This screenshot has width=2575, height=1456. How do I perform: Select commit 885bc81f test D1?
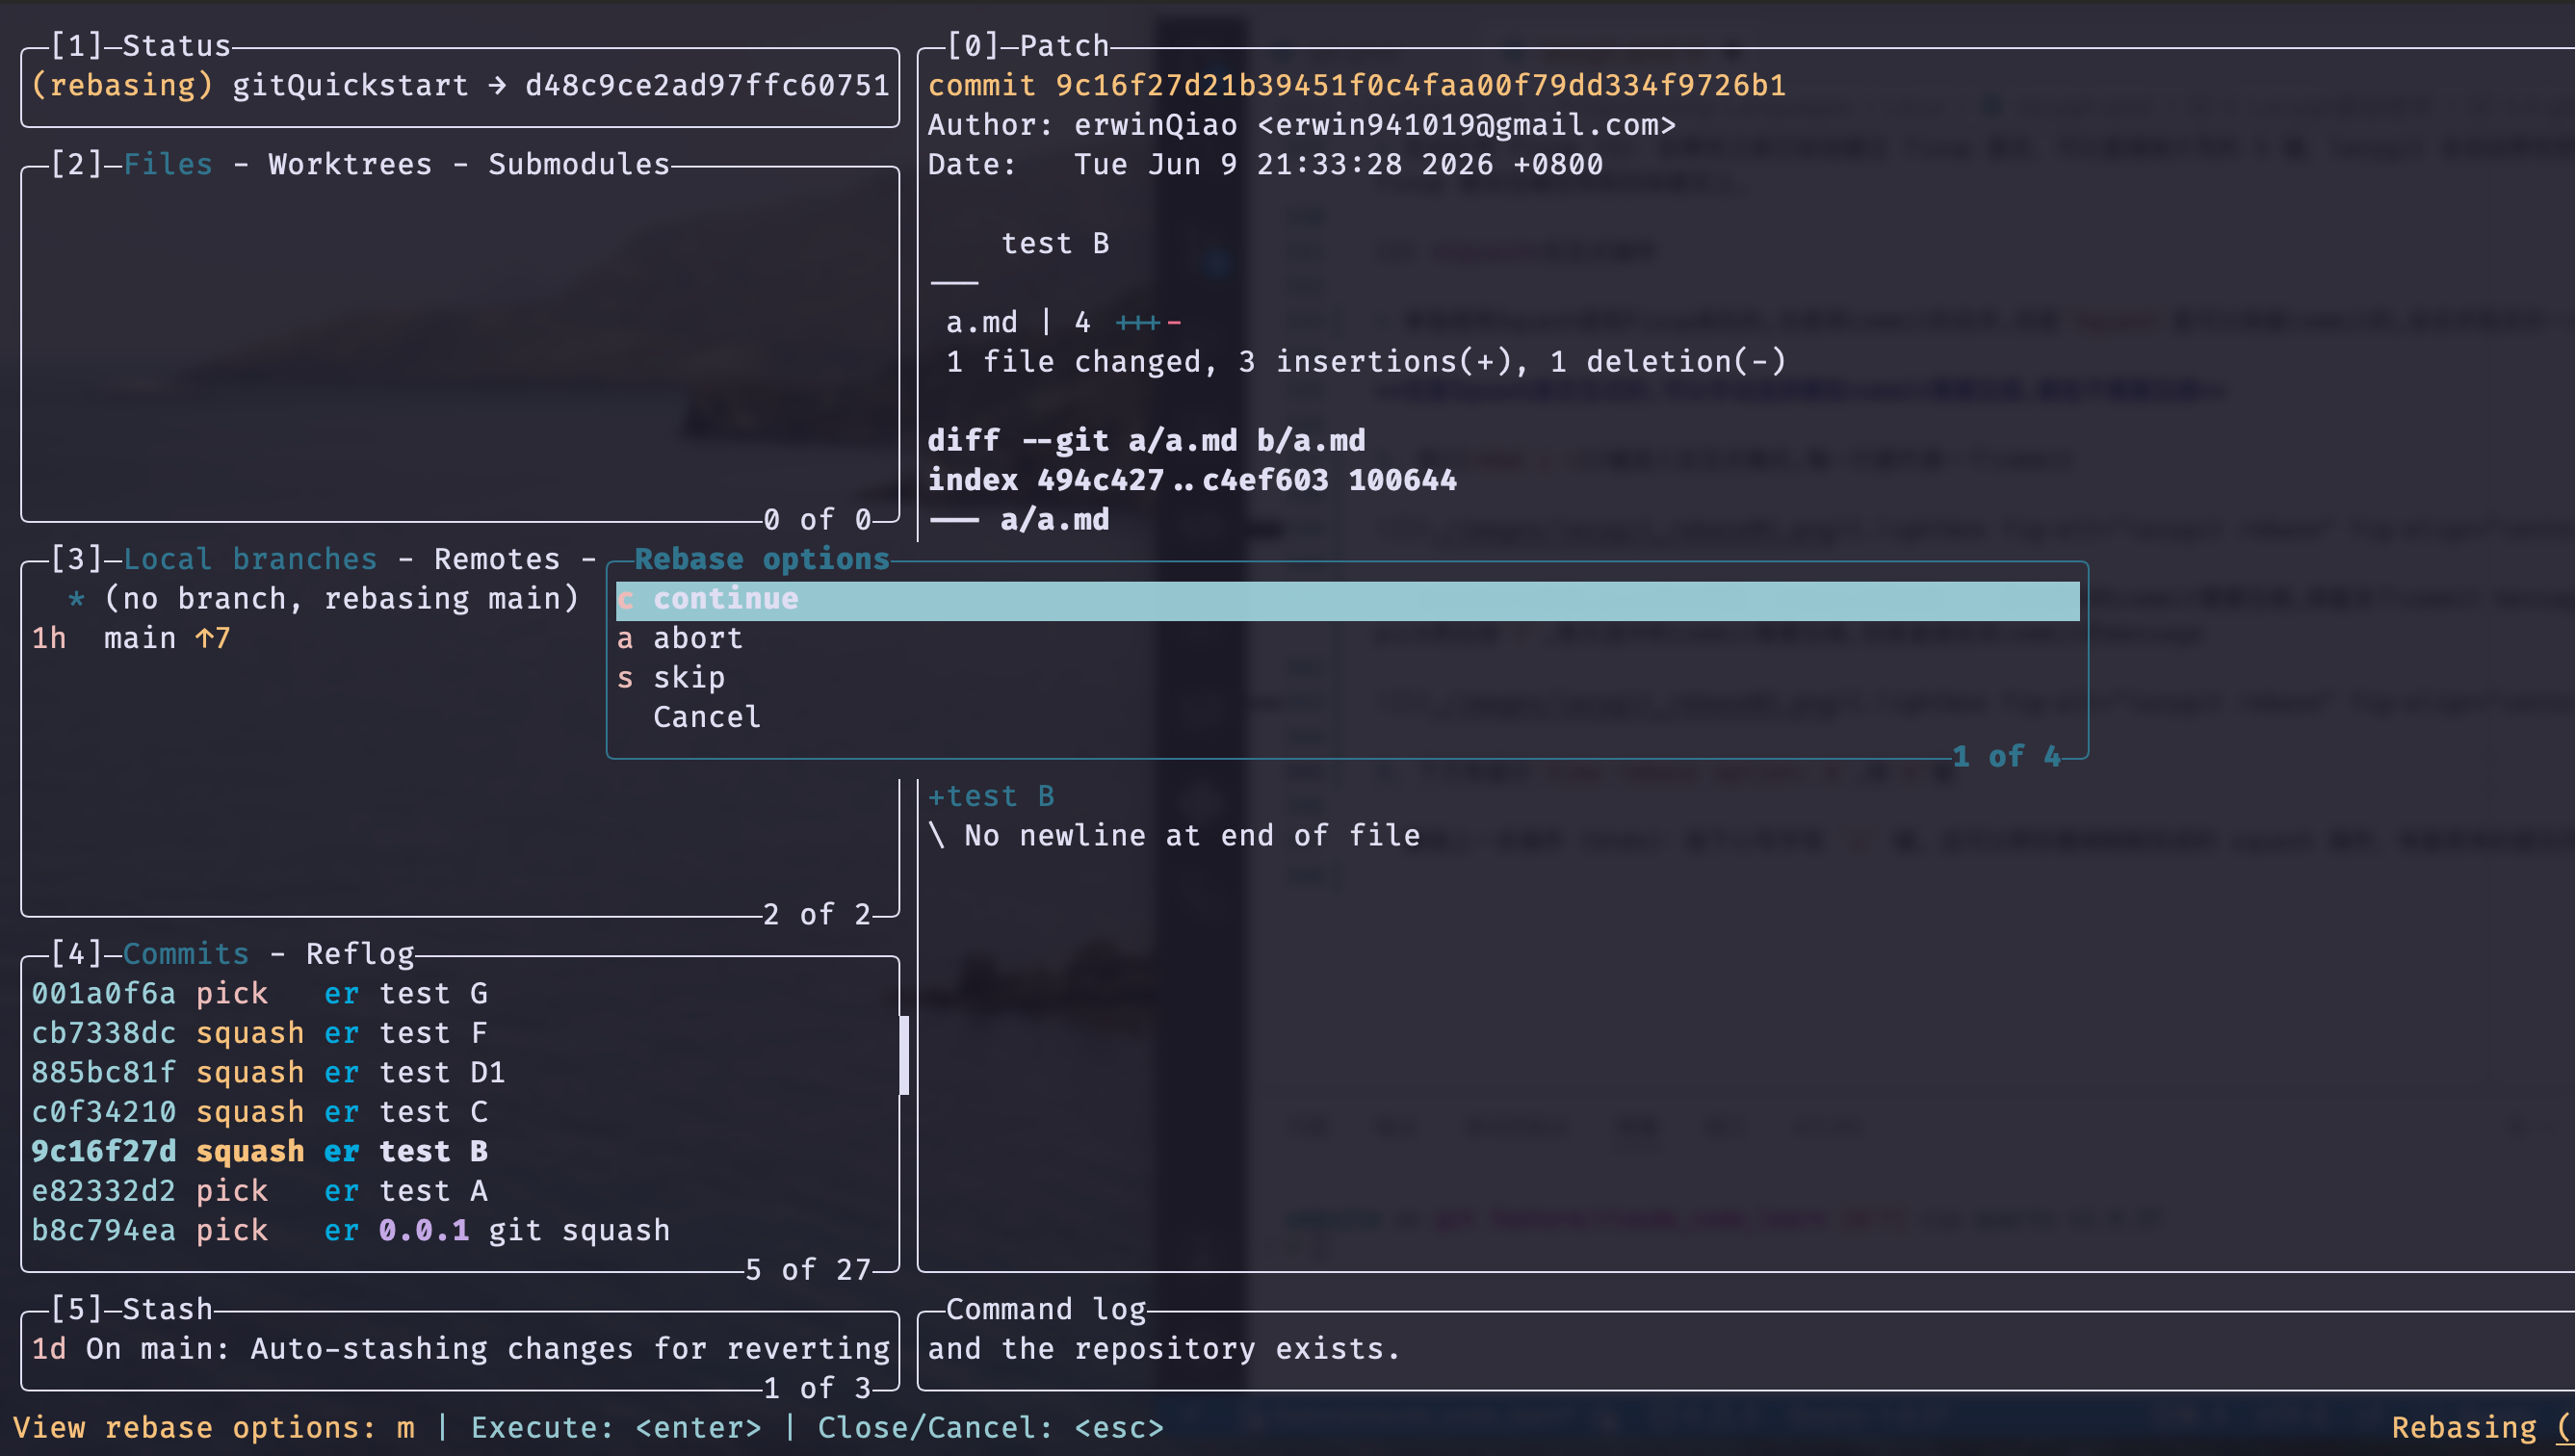tap(462, 1073)
